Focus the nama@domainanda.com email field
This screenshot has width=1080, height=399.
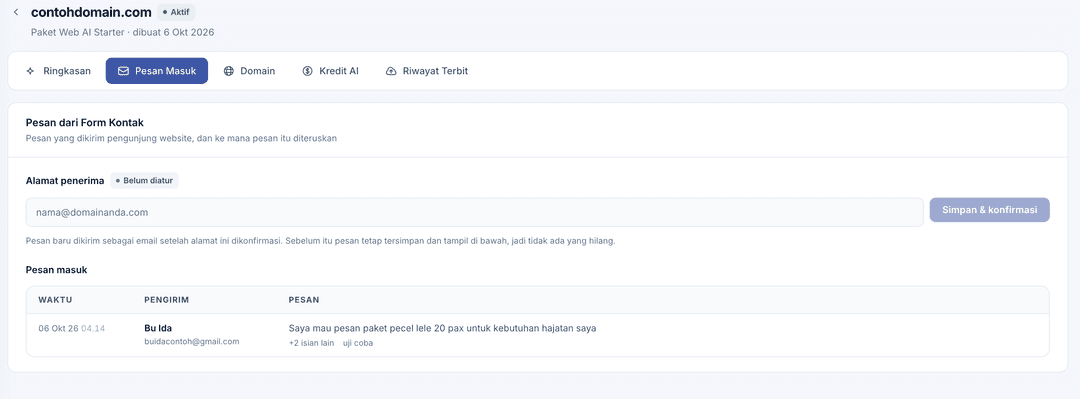475,212
